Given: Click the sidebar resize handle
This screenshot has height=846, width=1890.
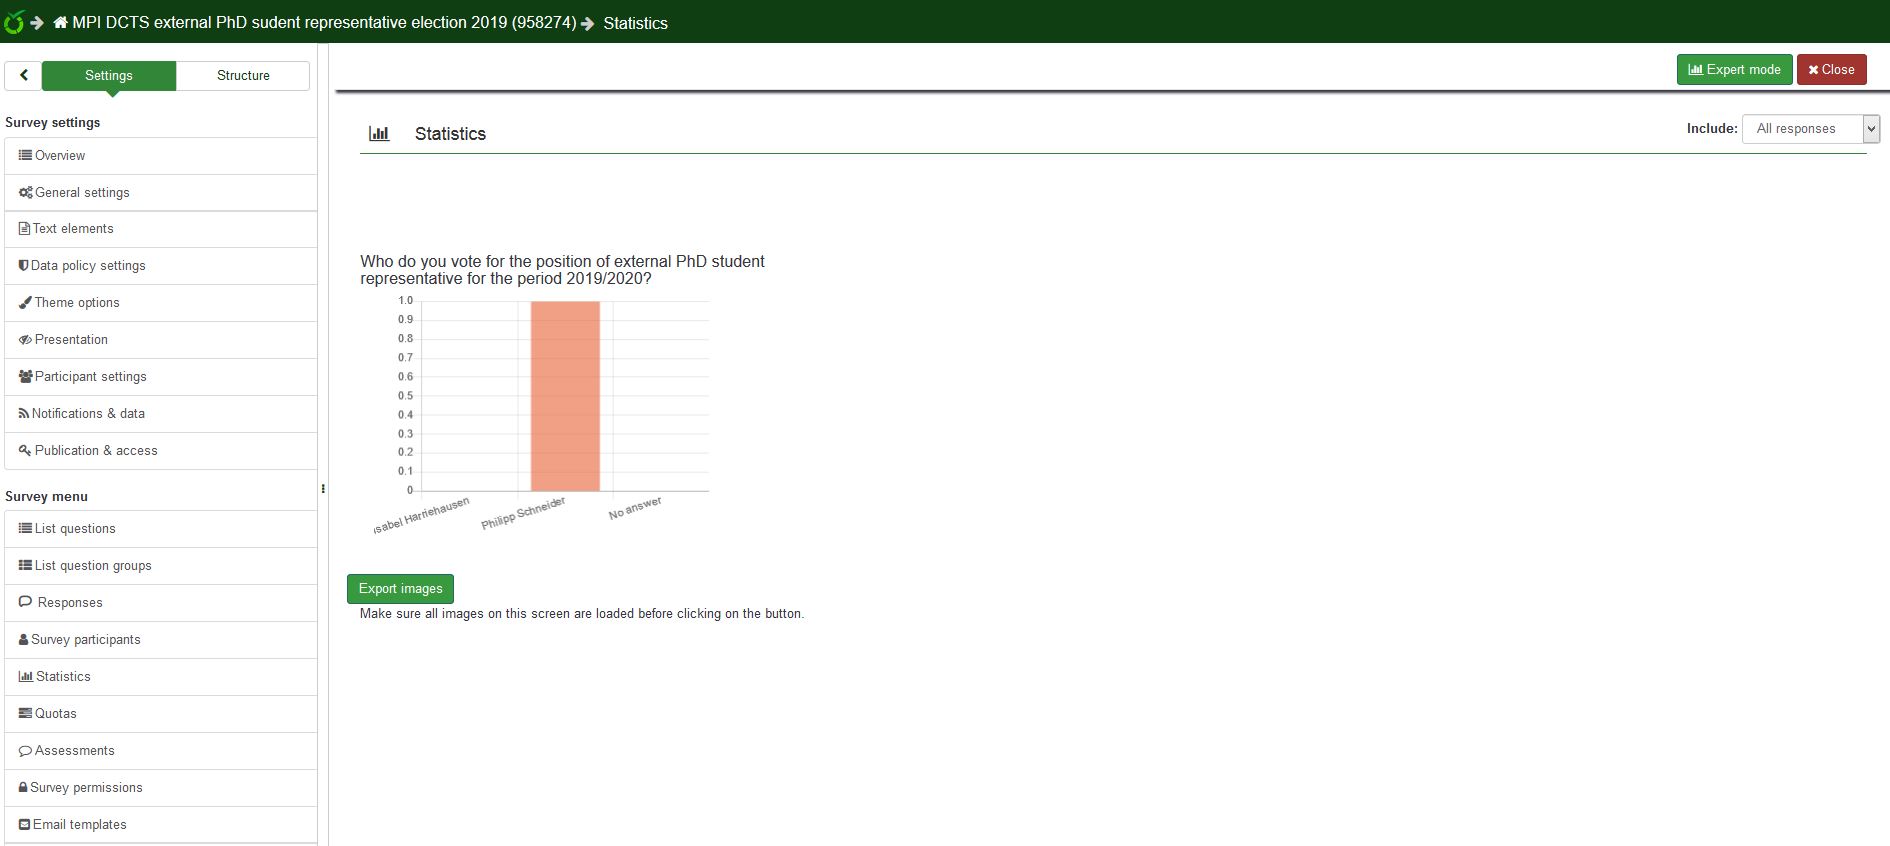Looking at the screenshot, I should 323,489.
